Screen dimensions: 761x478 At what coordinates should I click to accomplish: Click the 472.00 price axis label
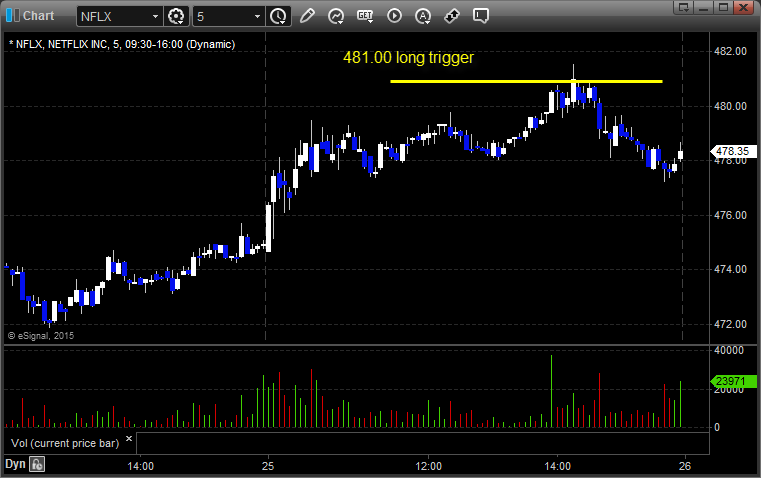coord(730,324)
